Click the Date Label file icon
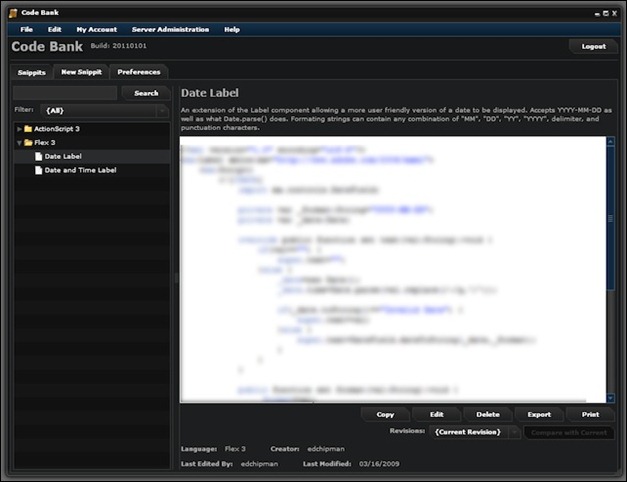The width and height of the screenshot is (627, 482). 39,157
